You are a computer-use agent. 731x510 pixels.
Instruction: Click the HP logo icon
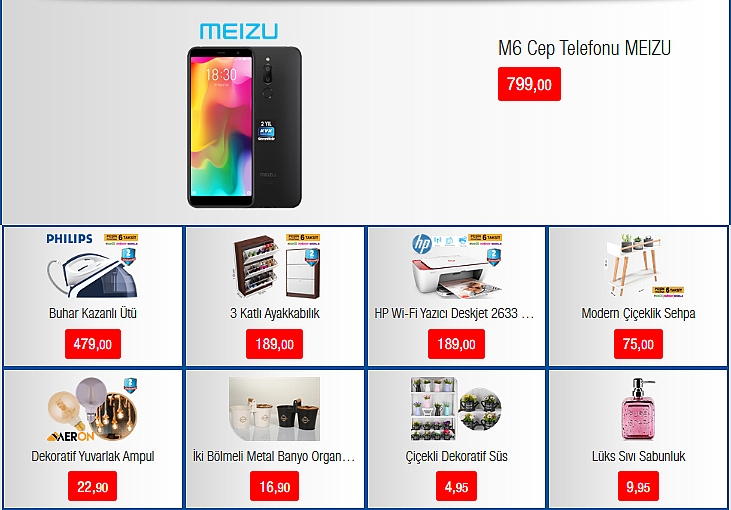tap(422, 244)
